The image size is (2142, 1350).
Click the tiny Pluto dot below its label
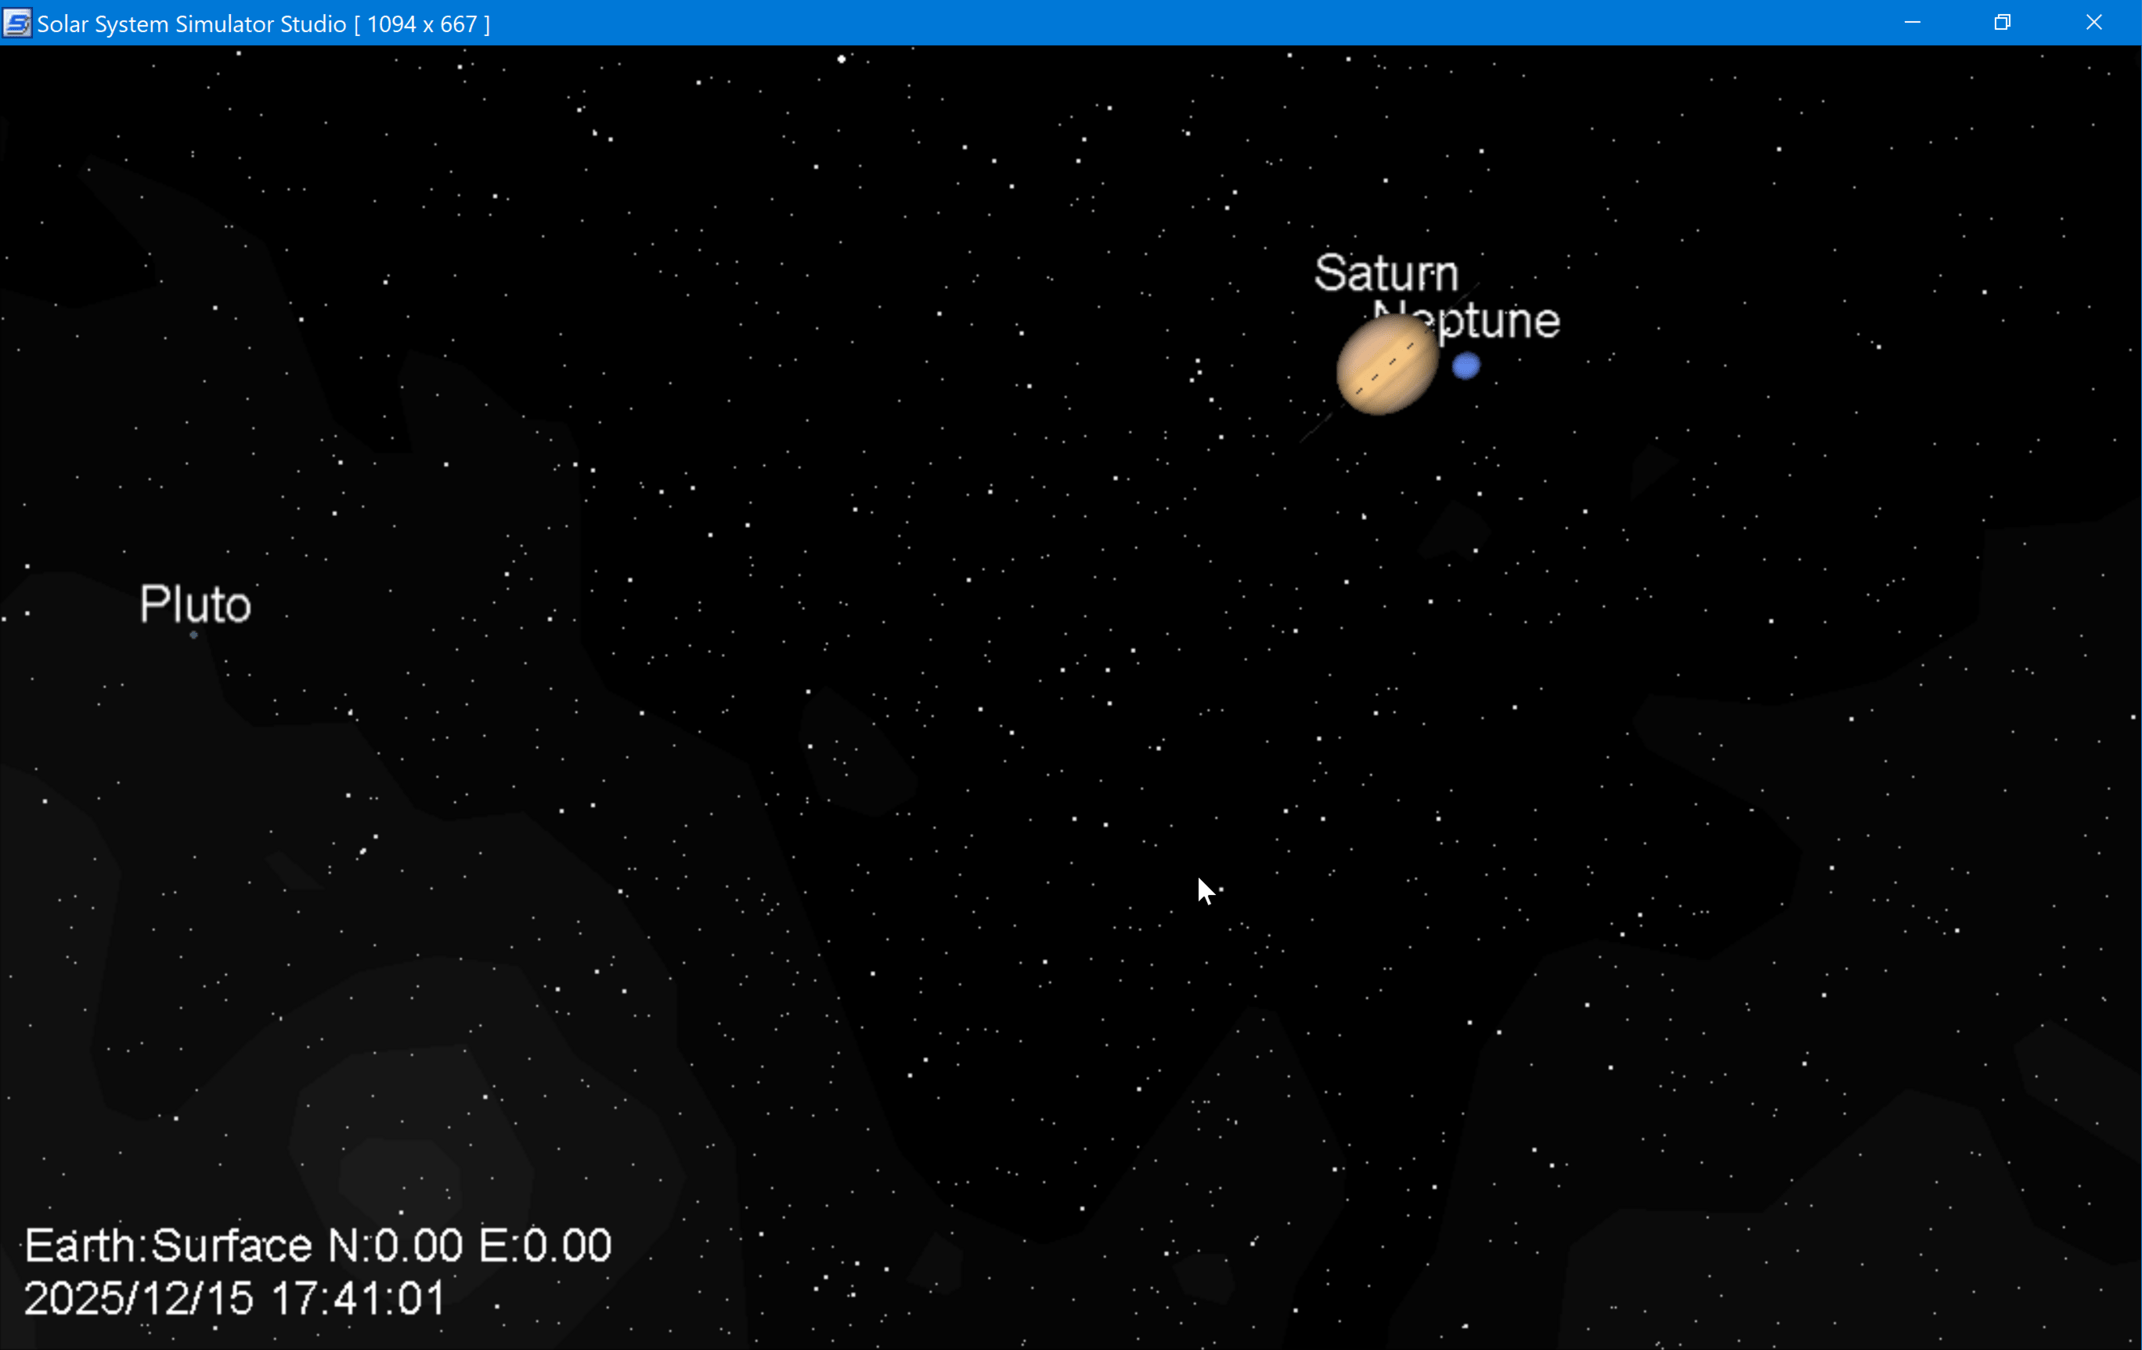point(194,634)
